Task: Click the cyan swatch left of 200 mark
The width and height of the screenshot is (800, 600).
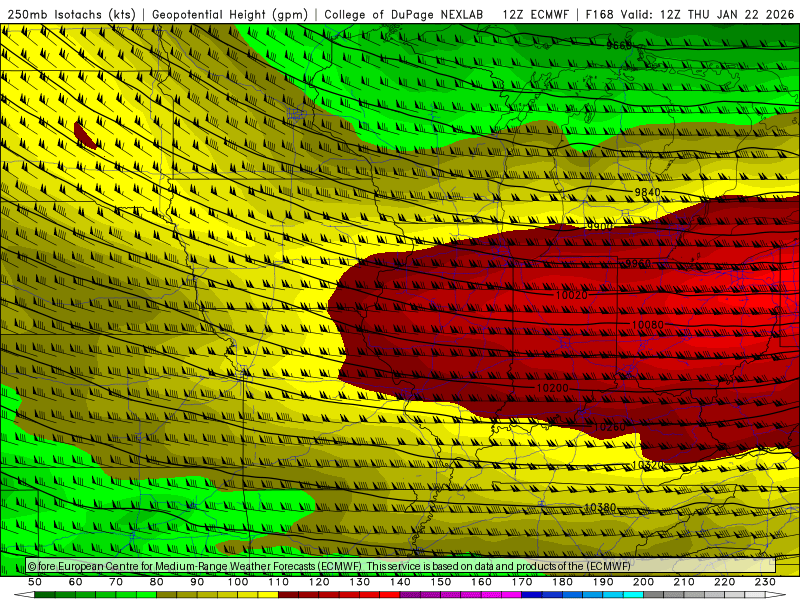Action: (634, 595)
